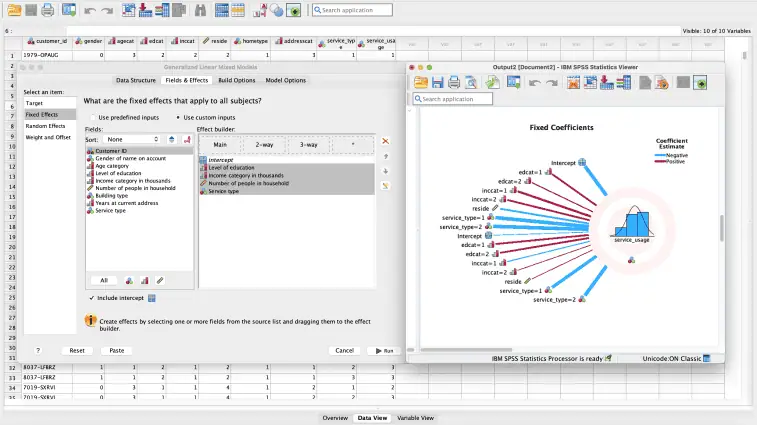This screenshot has width=757, height=425.
Task: Click undo arrow in Data Editor toolbar
Action: (90, 10)
